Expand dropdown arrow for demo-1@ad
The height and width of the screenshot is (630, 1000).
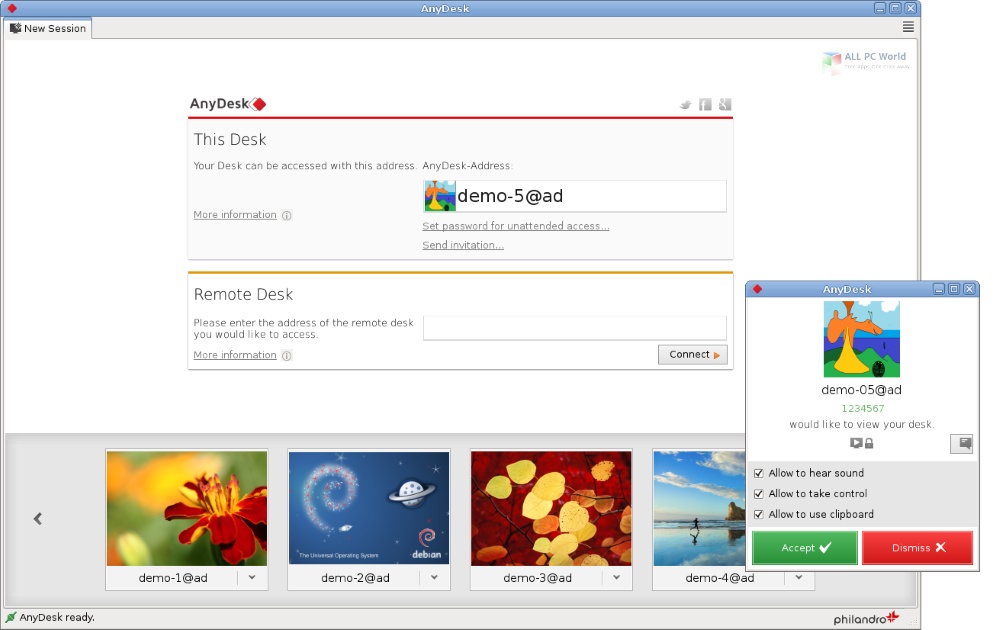pos(253,578)
